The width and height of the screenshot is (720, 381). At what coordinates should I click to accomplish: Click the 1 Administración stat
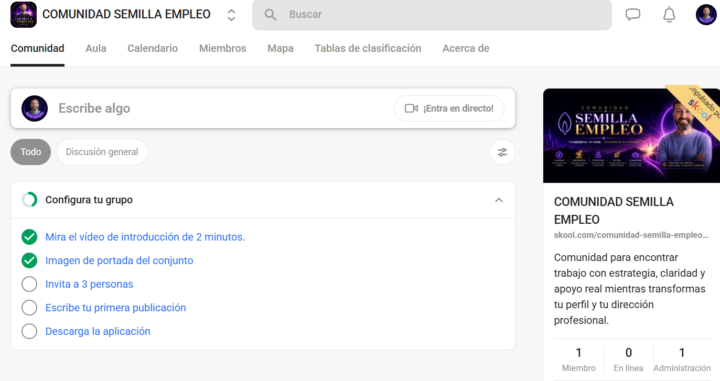tap(682, 359)
